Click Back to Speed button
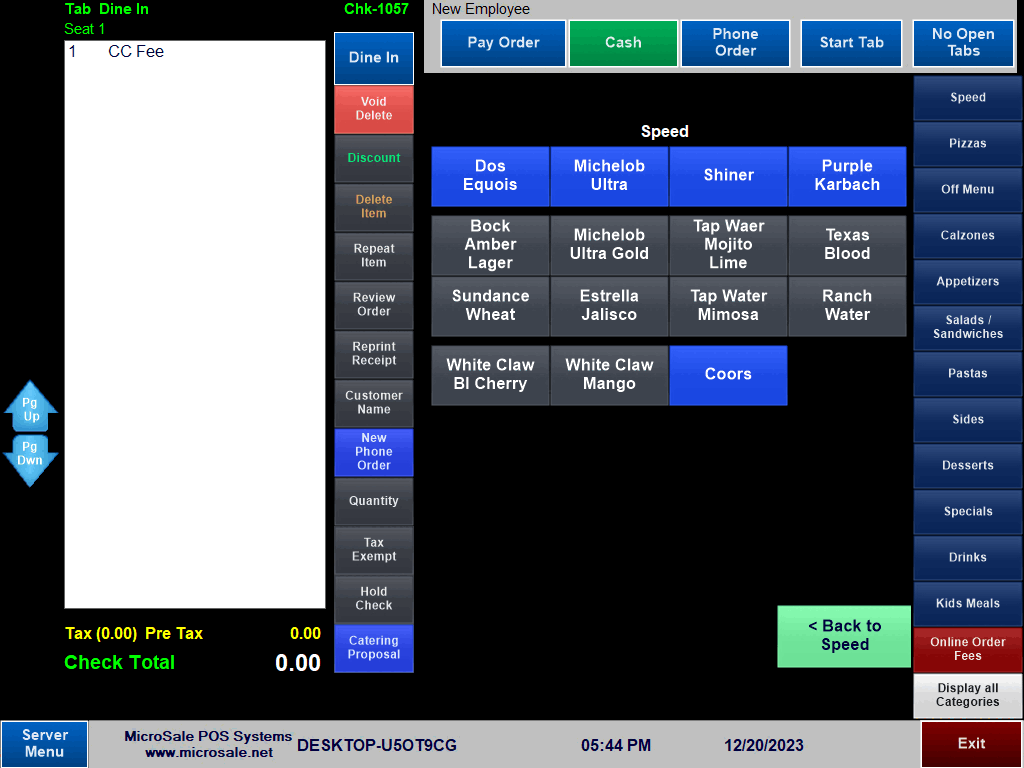Image resolution: width=1024 pixels, height=768 pixels. 844,636
